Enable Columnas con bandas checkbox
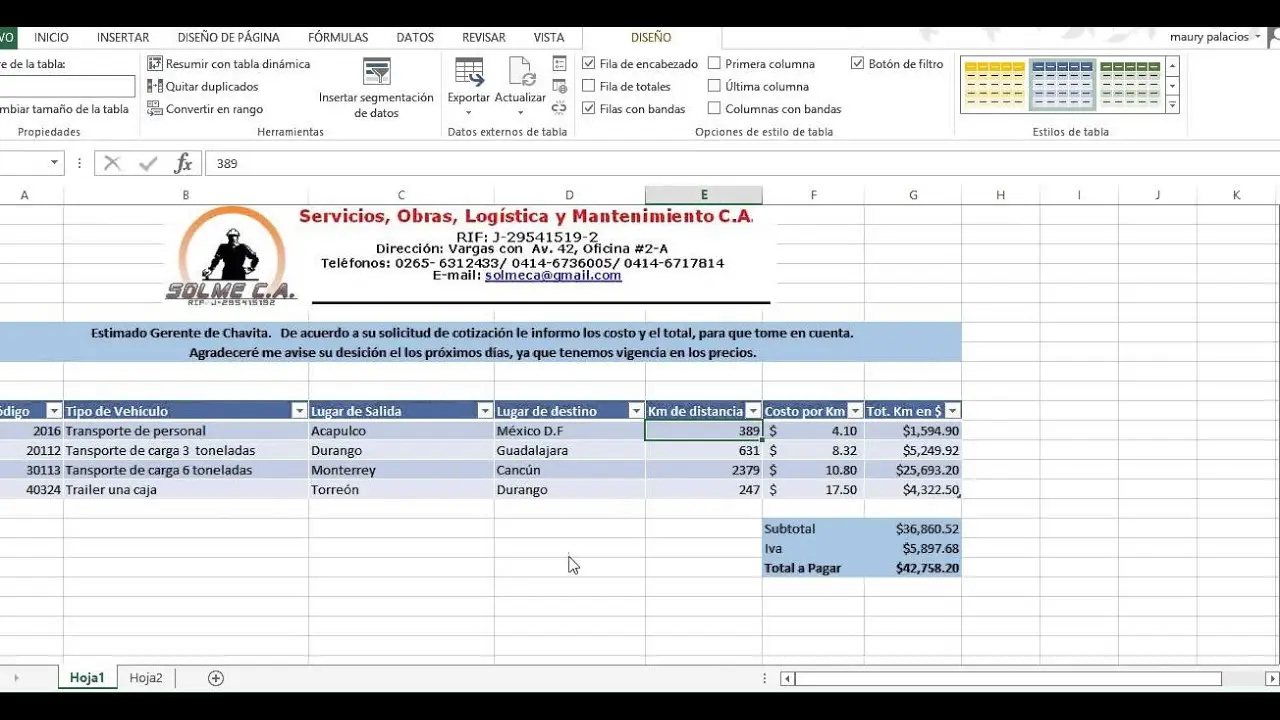The height and width of the screenshot is (720, 1280). tap(714, 108)
